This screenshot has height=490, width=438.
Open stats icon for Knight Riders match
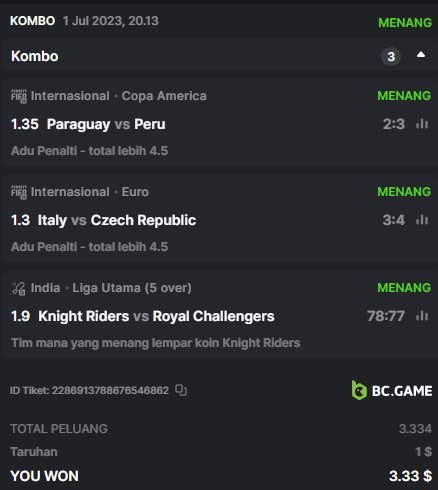click(422, 316)
